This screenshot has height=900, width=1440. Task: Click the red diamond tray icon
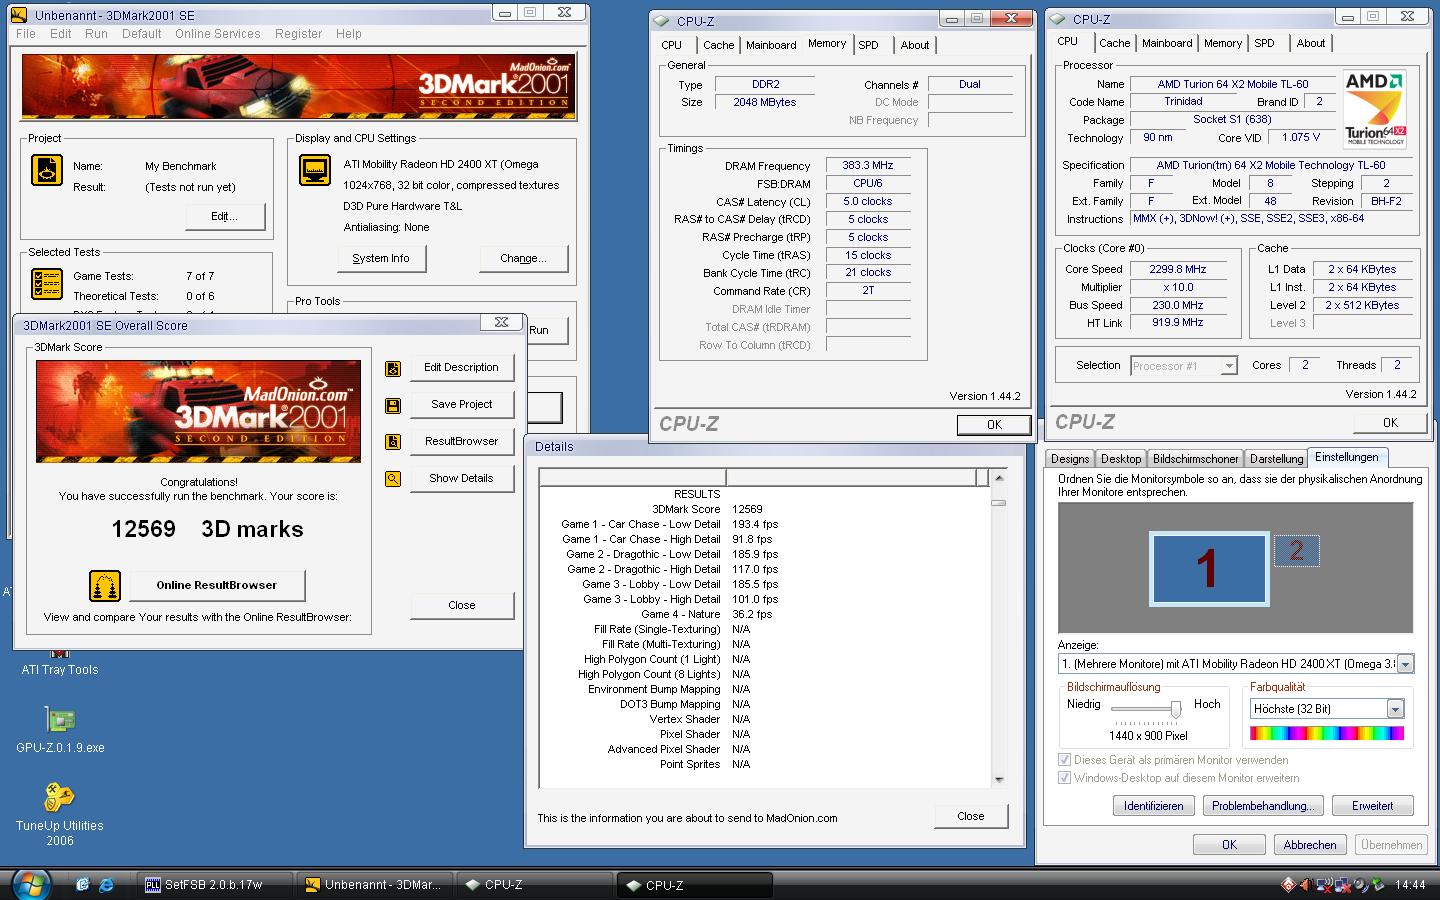coord(1289,884)
